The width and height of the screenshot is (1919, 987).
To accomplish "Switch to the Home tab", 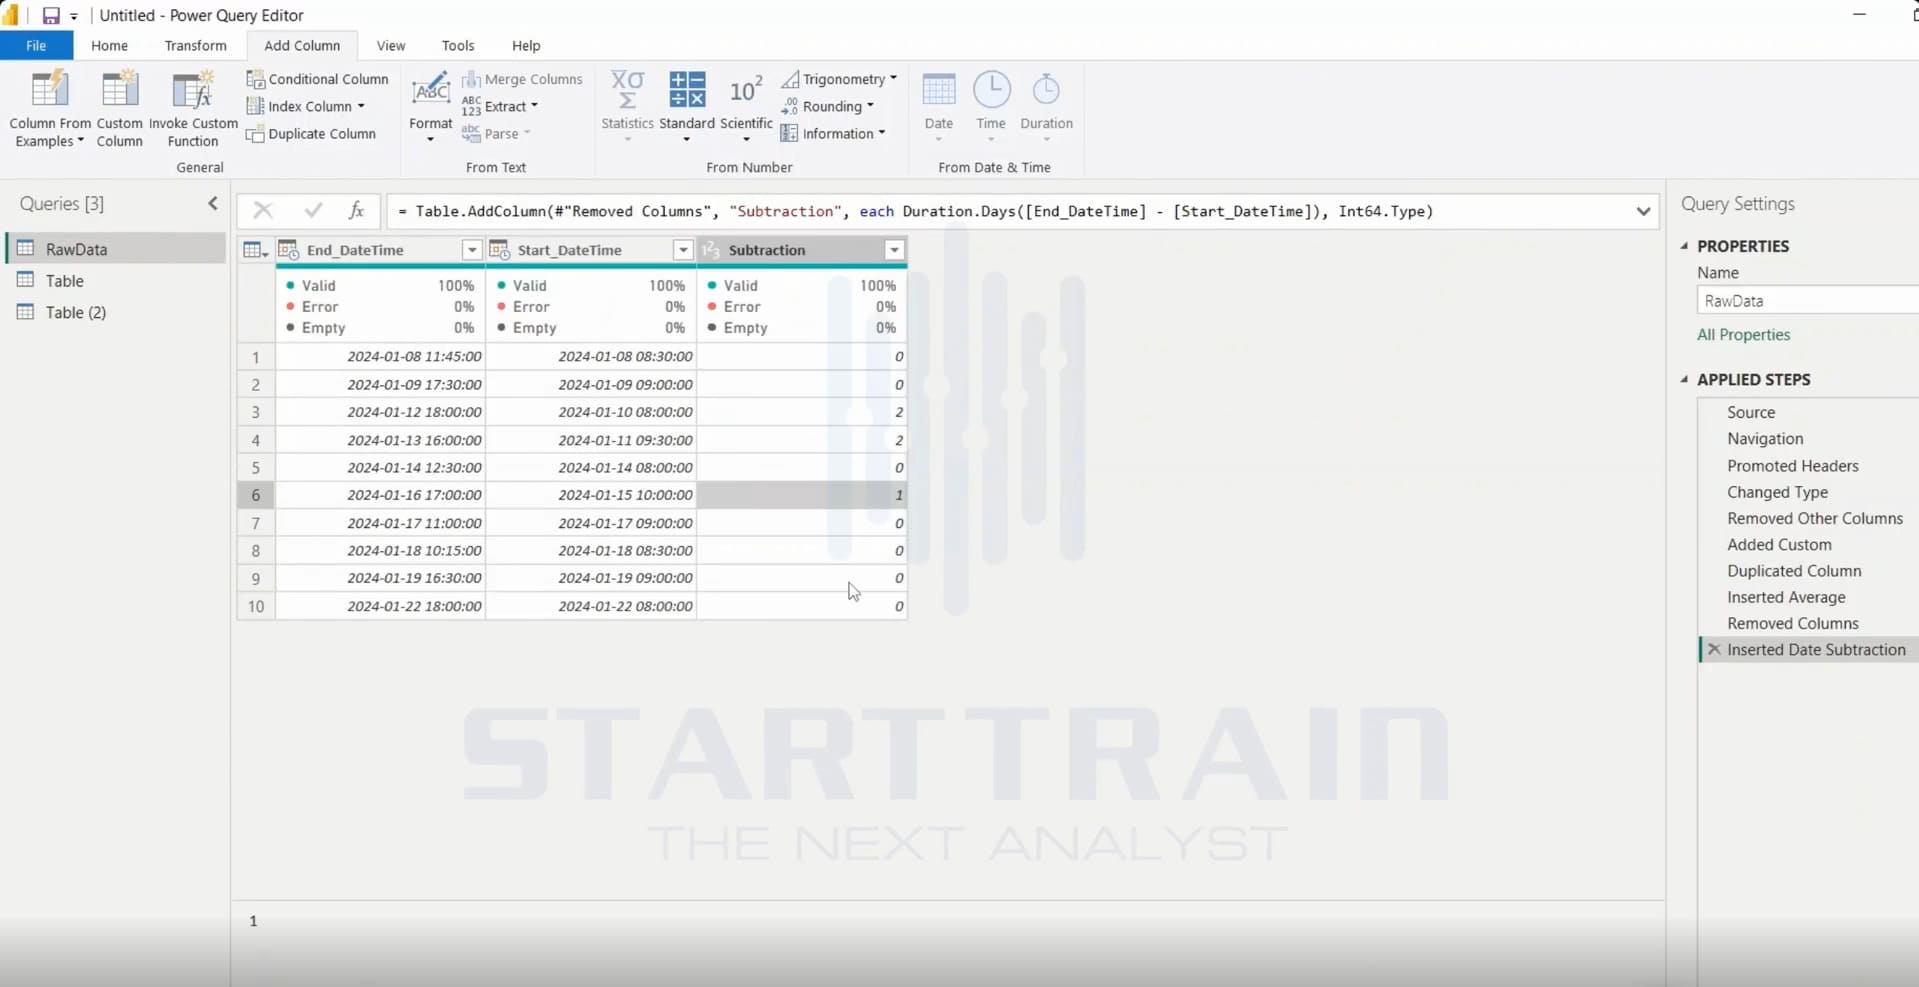I will (x=109, y=45).
